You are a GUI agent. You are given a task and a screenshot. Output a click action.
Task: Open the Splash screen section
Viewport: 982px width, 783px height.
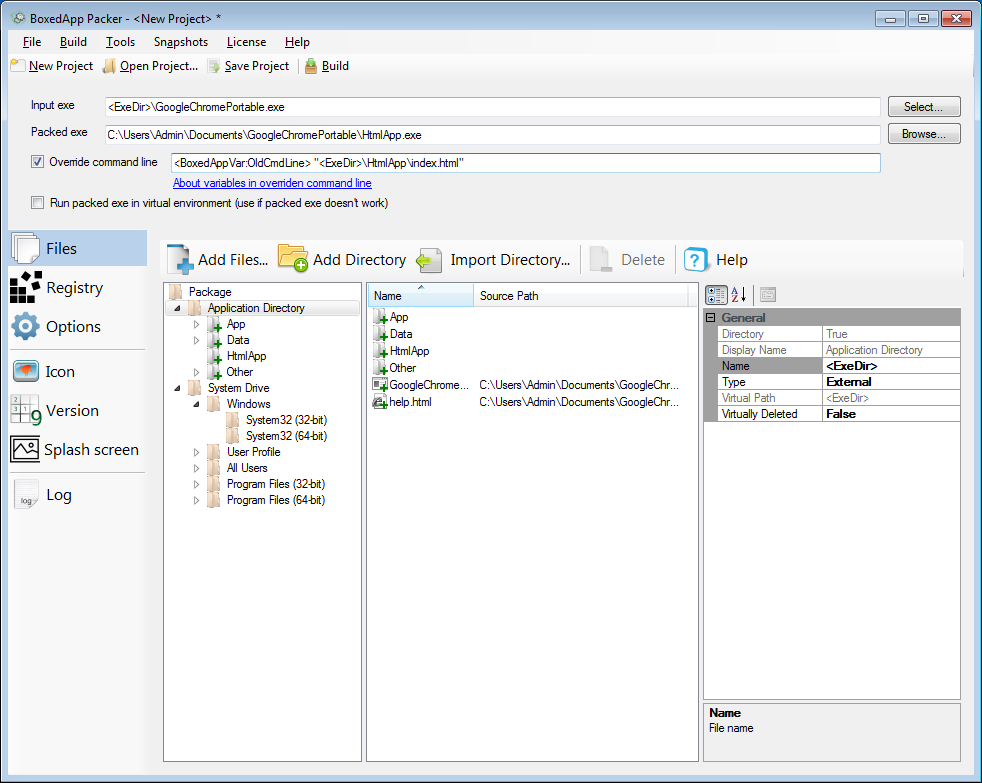click(x=75, y=450)
